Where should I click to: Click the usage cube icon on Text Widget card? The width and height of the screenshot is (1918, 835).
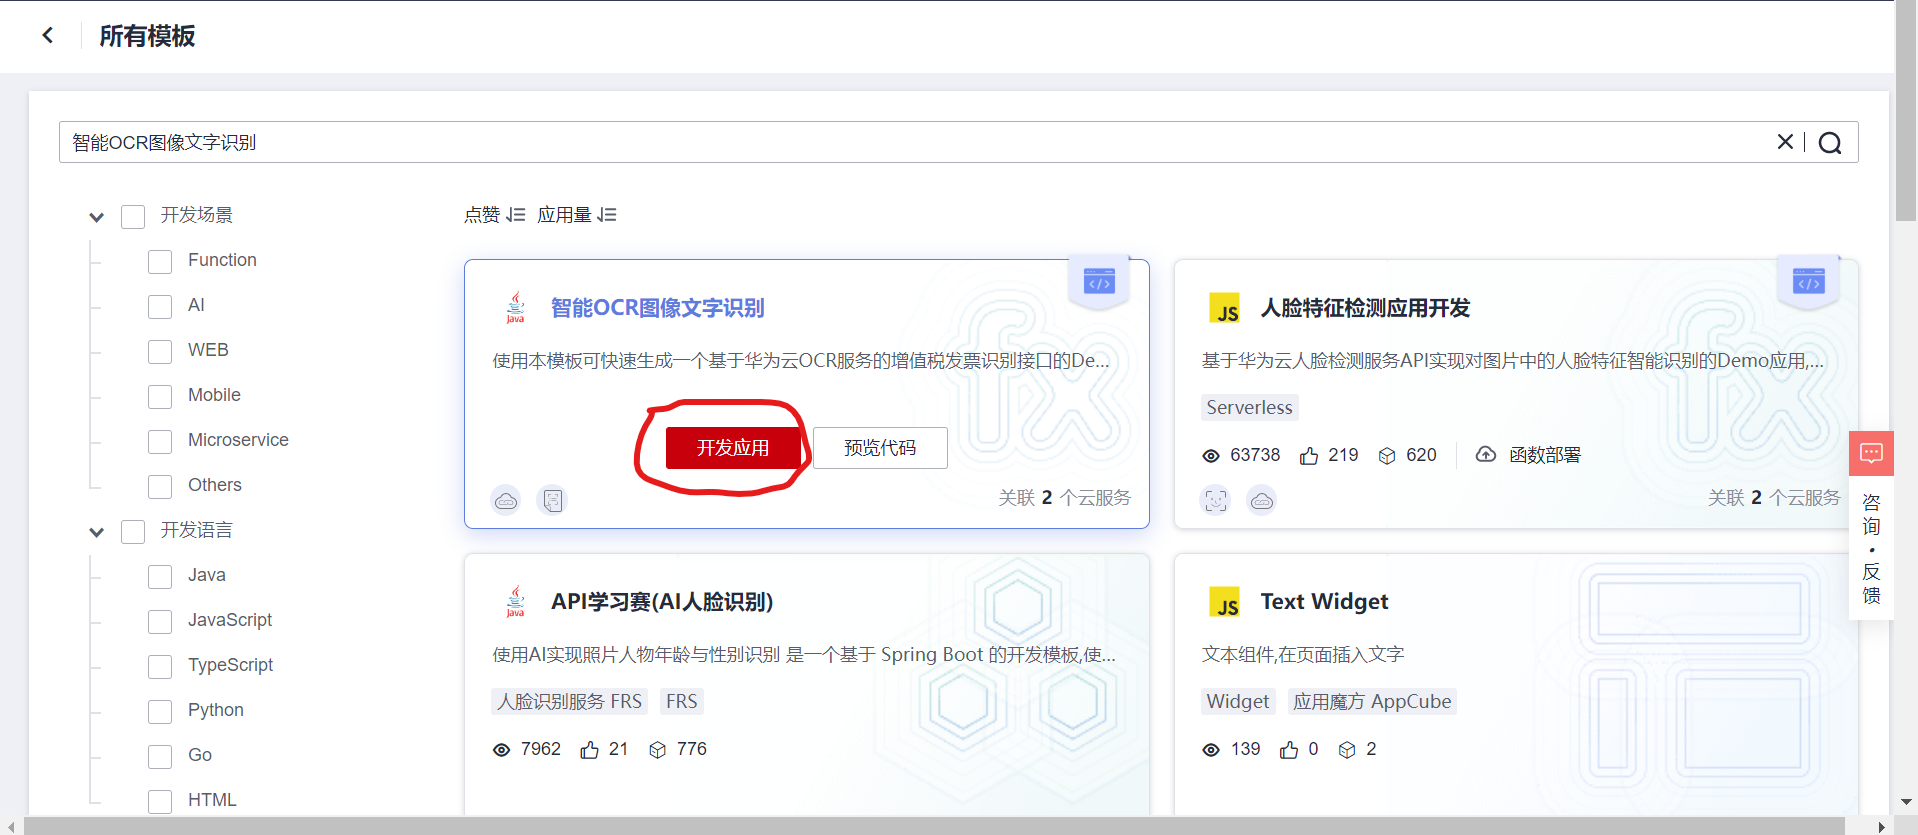pyautogui.click(x=1347, y=750)
